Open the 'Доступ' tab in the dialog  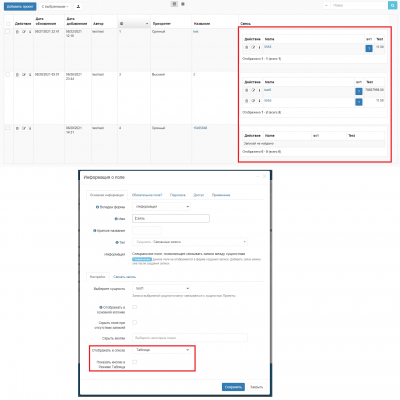click(x=199, y=195)
